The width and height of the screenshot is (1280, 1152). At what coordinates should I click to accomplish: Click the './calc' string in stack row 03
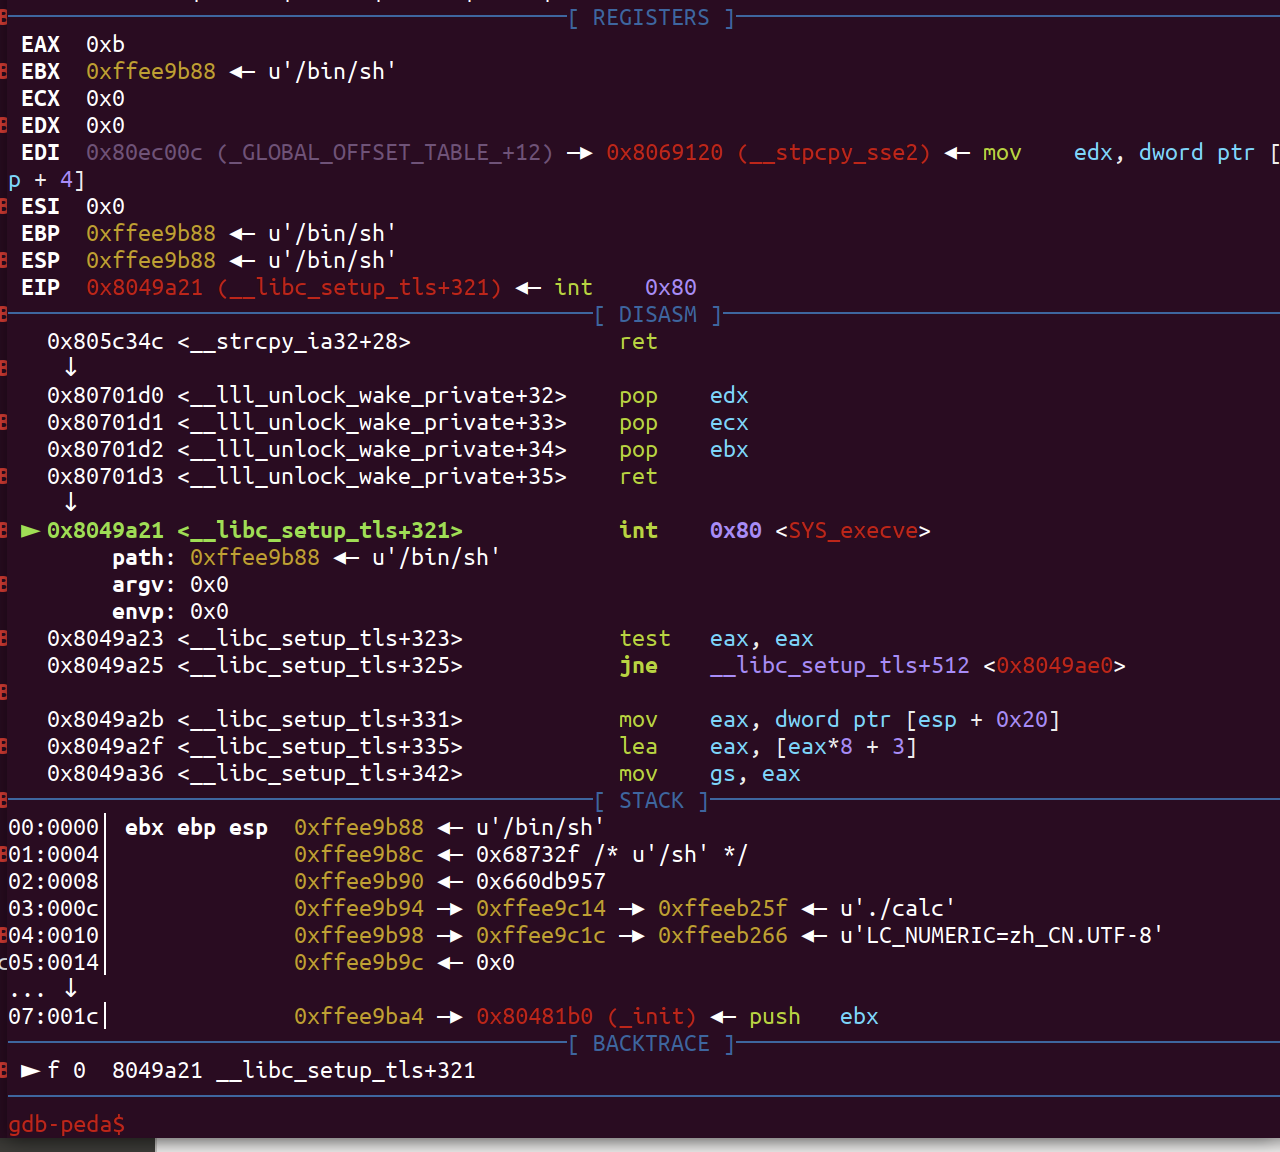898,909
